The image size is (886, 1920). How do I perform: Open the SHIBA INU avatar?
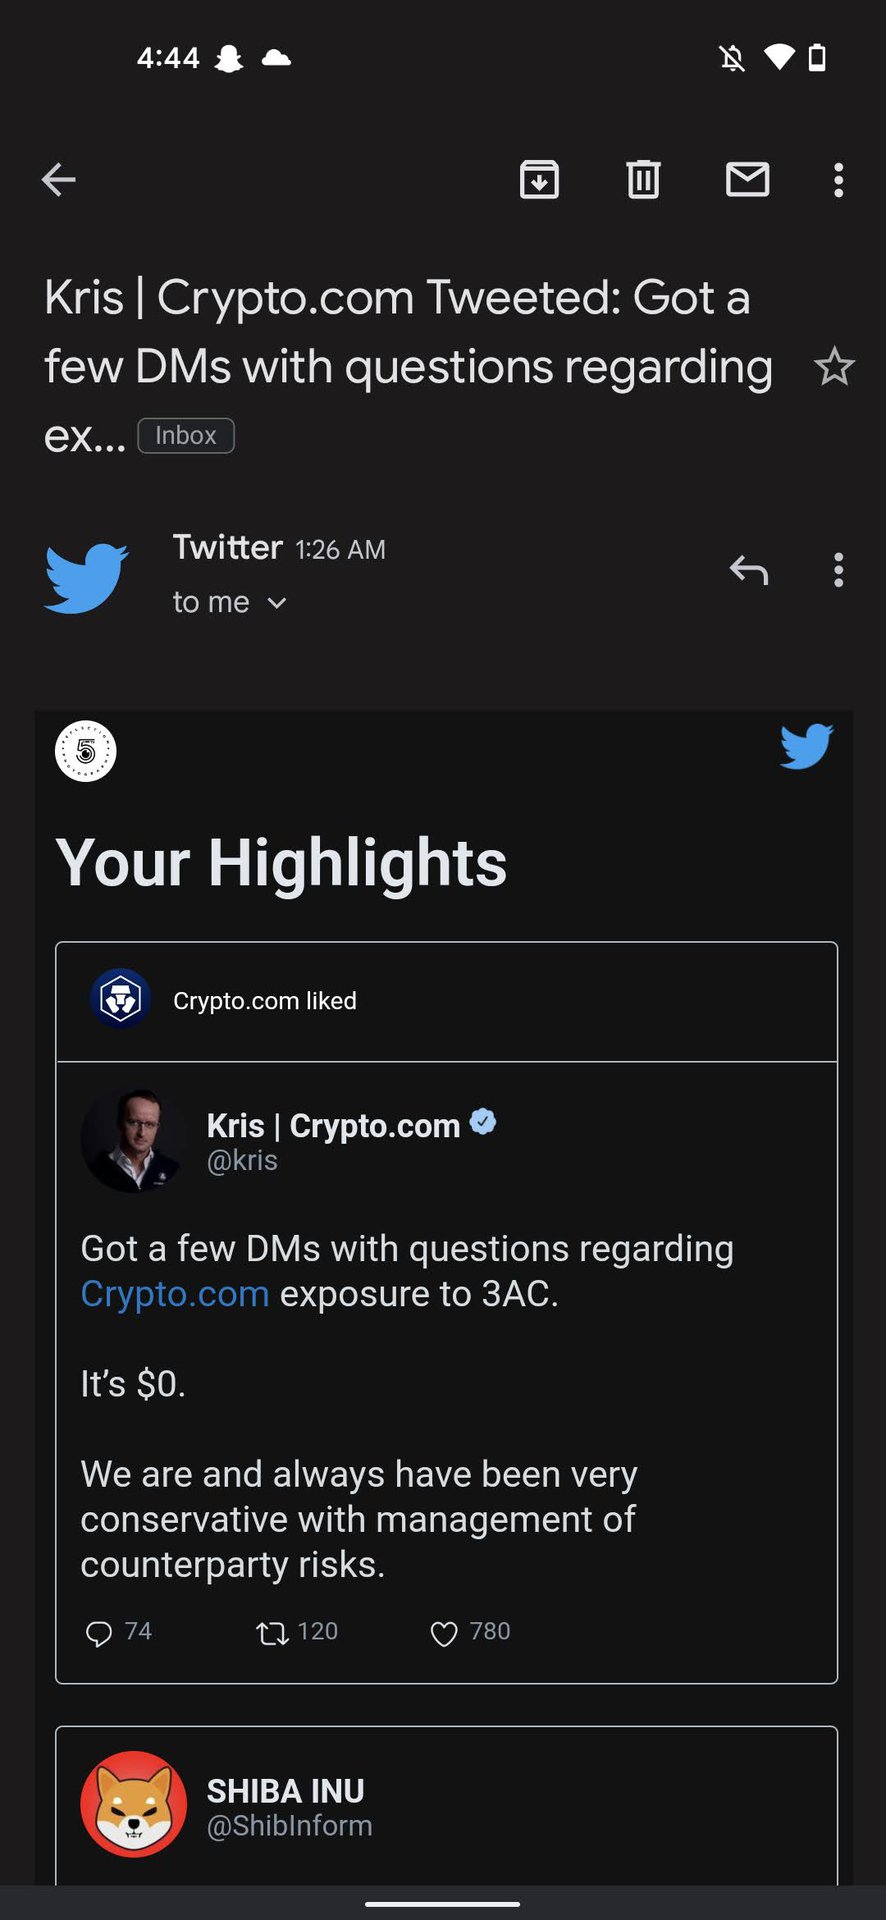134,1804
